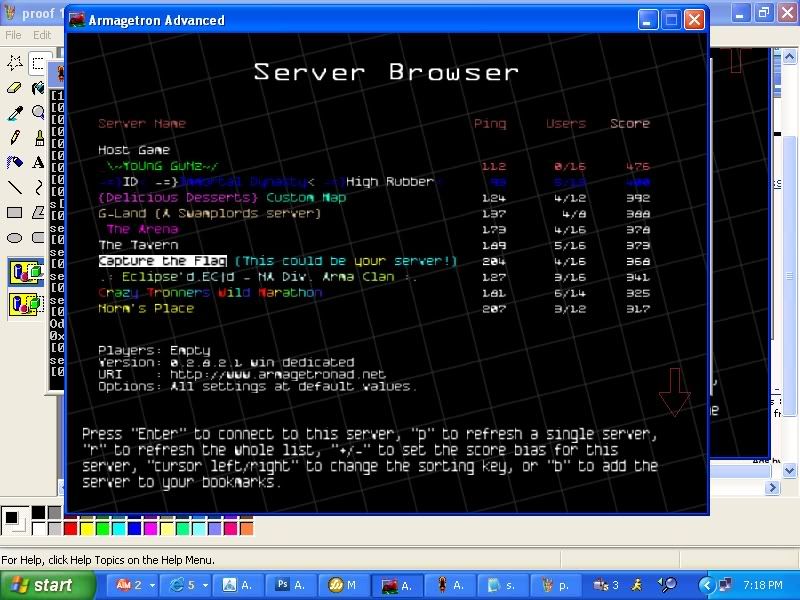Switch to the Armagetron taskbar button

396,585
